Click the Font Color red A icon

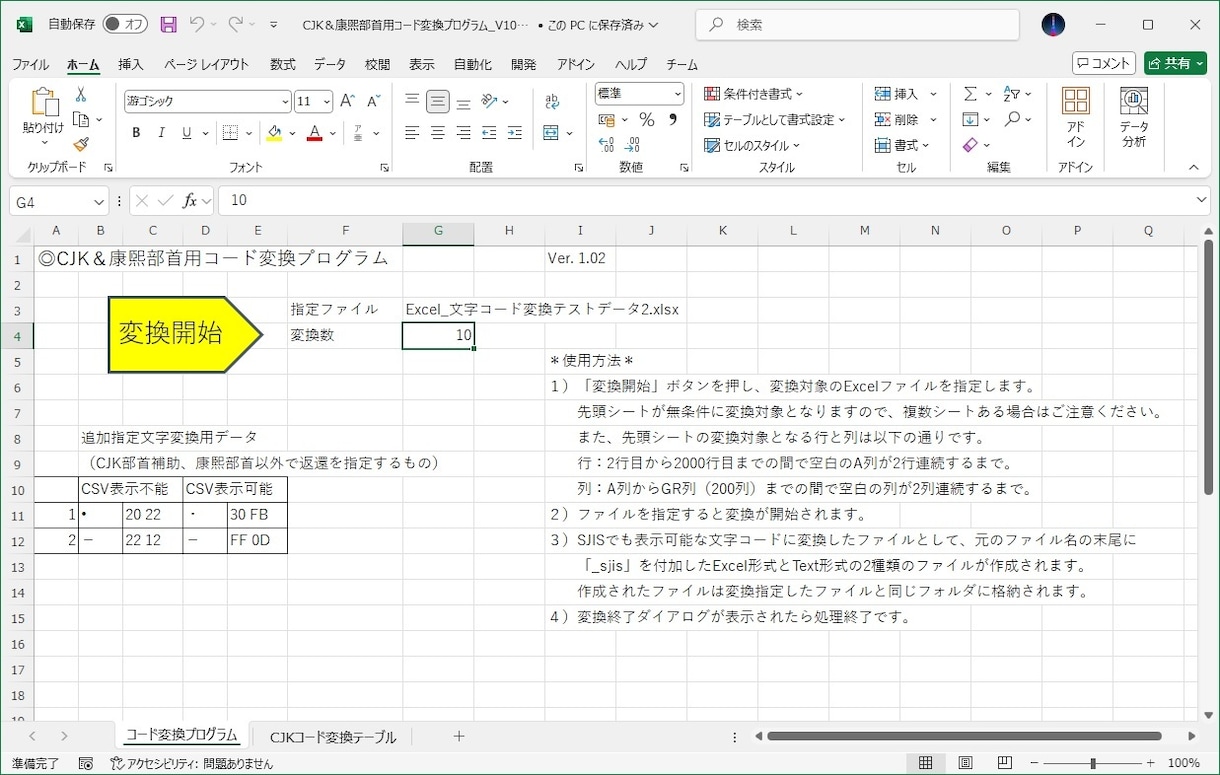click(x=315, y=133)
